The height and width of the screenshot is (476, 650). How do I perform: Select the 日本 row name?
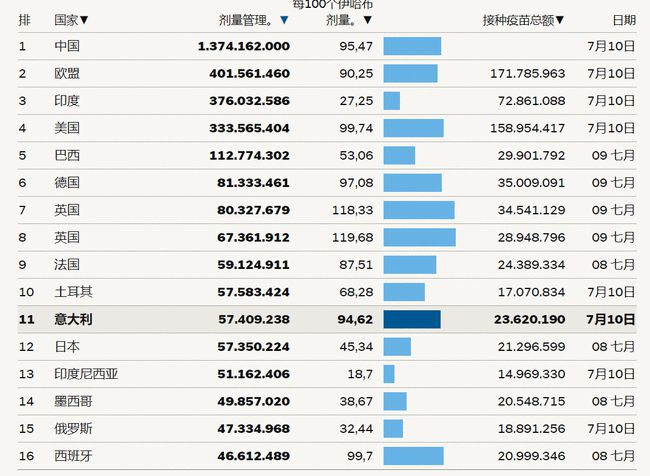[x=67, y=346]
